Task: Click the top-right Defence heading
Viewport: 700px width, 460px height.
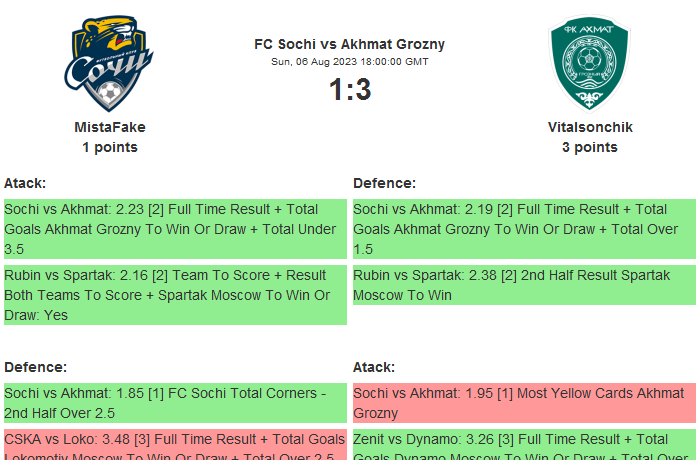Action: pos(385,183)
